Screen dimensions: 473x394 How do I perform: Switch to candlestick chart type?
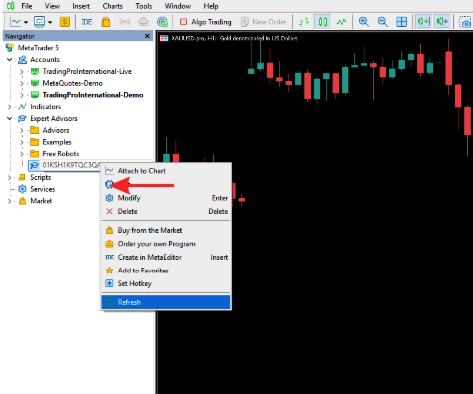pos(322,22)
